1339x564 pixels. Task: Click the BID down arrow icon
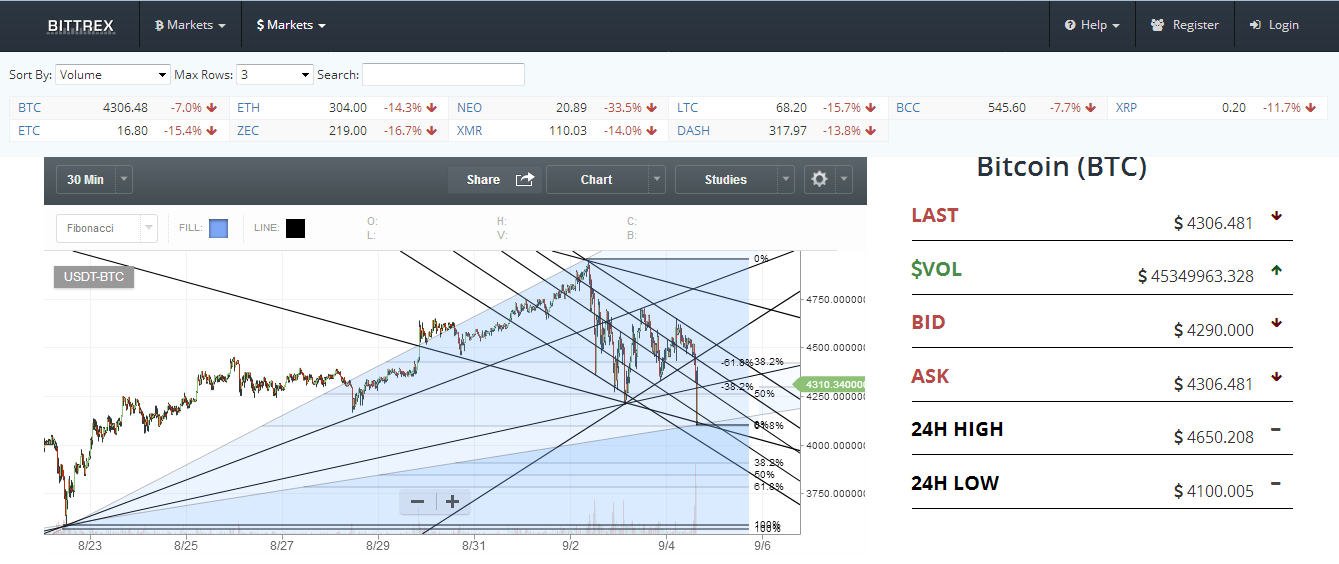coord(1276,323)
